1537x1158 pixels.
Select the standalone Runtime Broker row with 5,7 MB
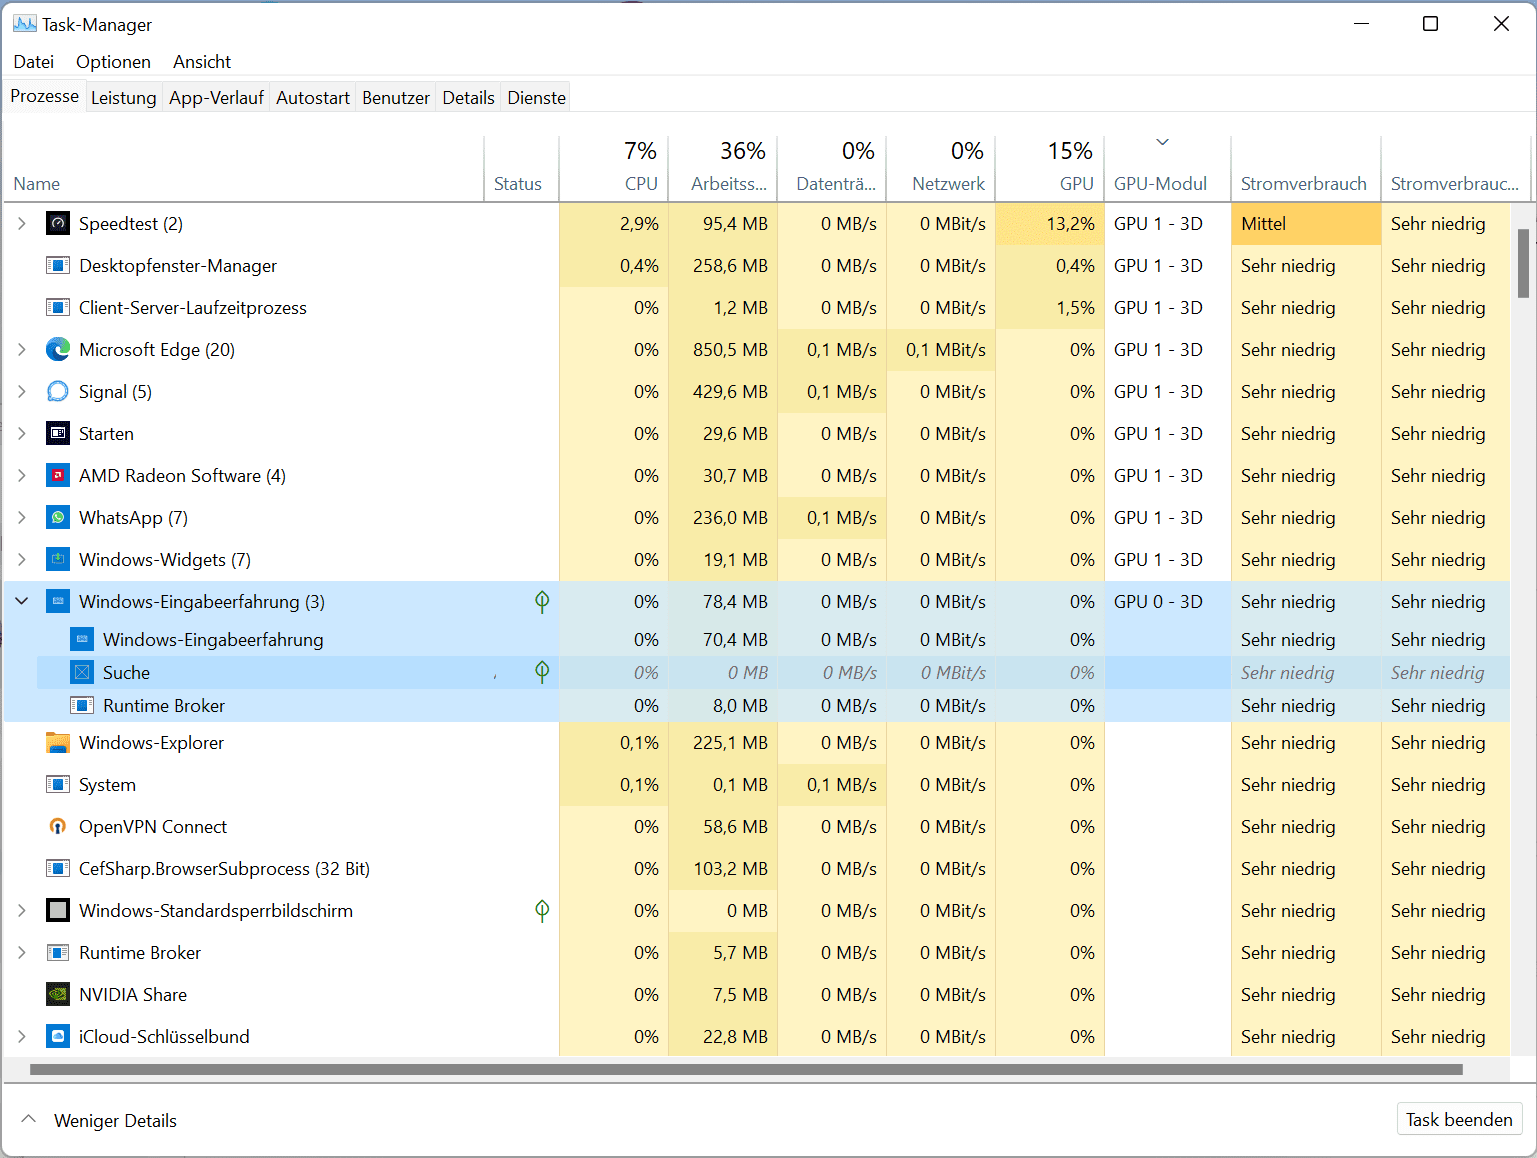[x=757, y=953]
